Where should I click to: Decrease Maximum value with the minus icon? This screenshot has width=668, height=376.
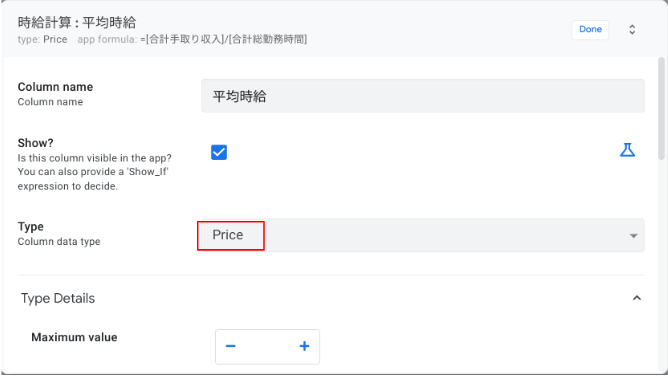point(230,346)
